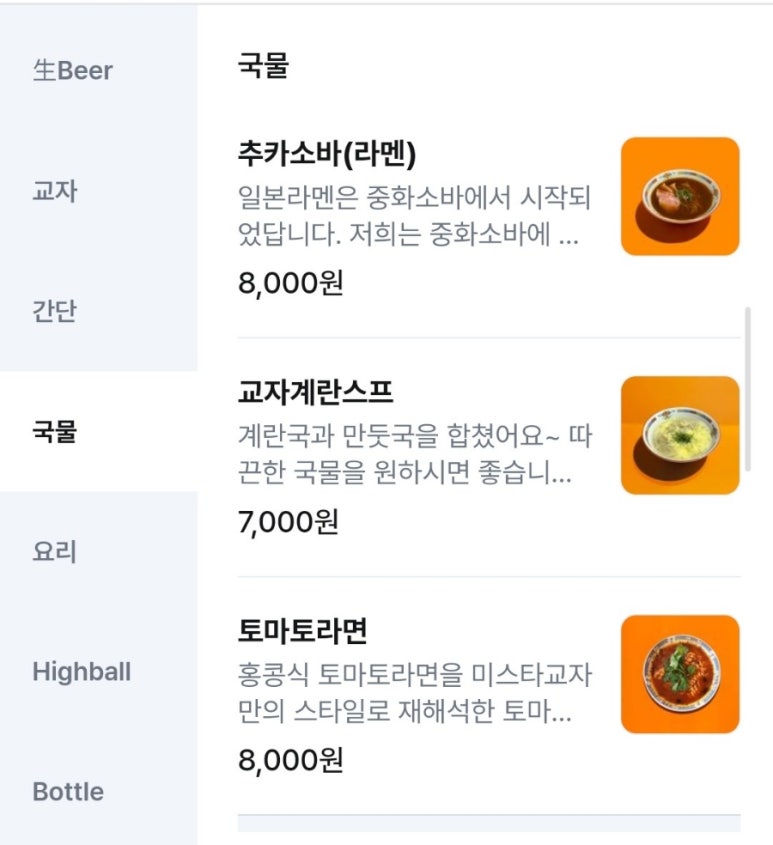This screenshot has width=773, height=845.
Task: Open the 토마토라면 menu item title
Action: pos(302,632)
